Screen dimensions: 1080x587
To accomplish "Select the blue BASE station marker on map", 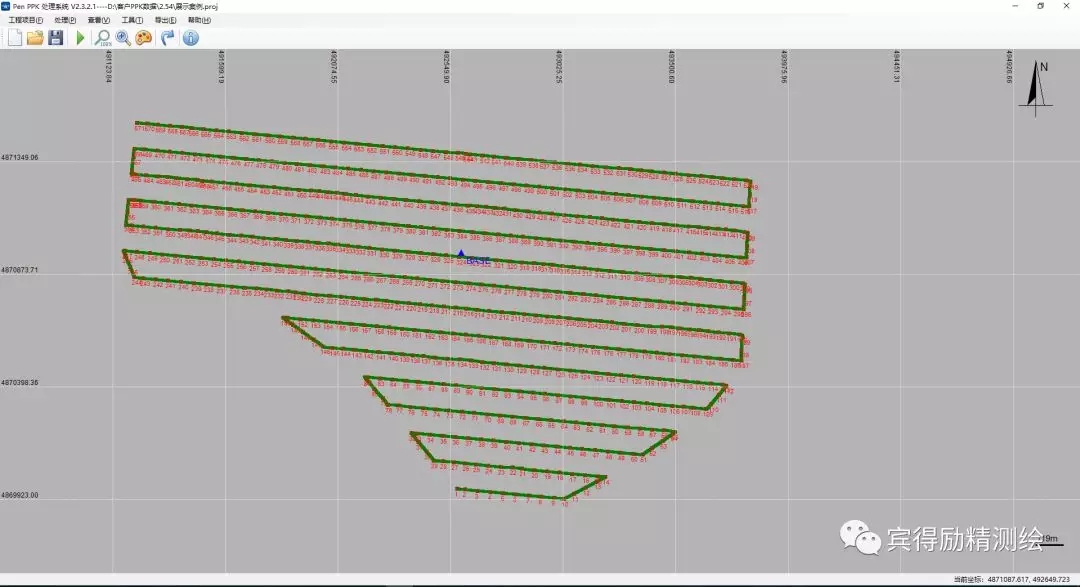I will pyautogui.click(x=460, y=255).
